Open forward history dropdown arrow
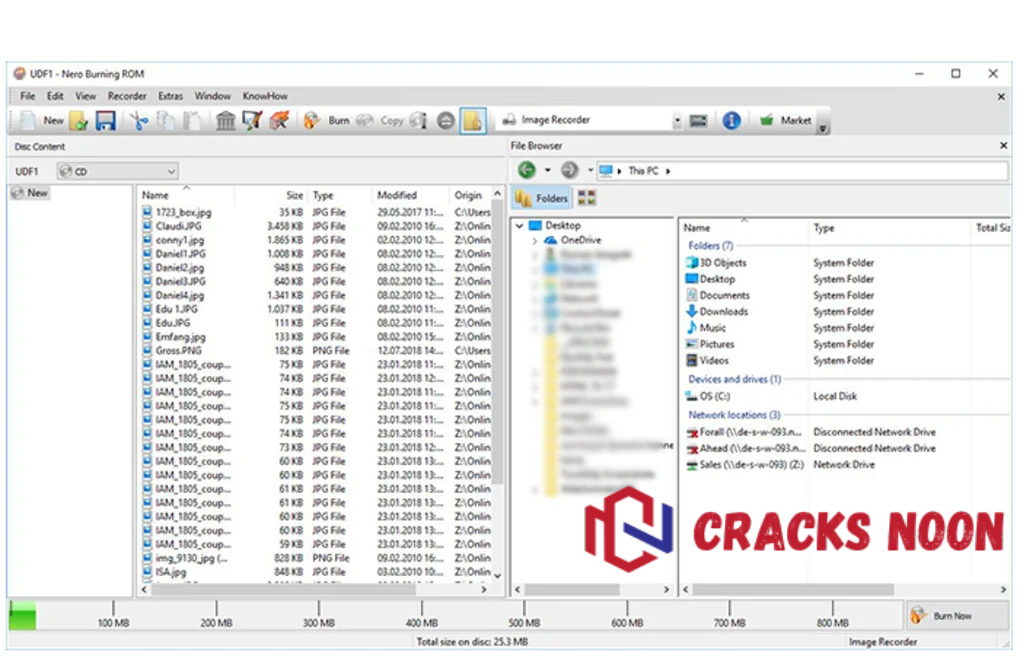The width and height of the screenshot is (1020, 656). pos(590,171)
